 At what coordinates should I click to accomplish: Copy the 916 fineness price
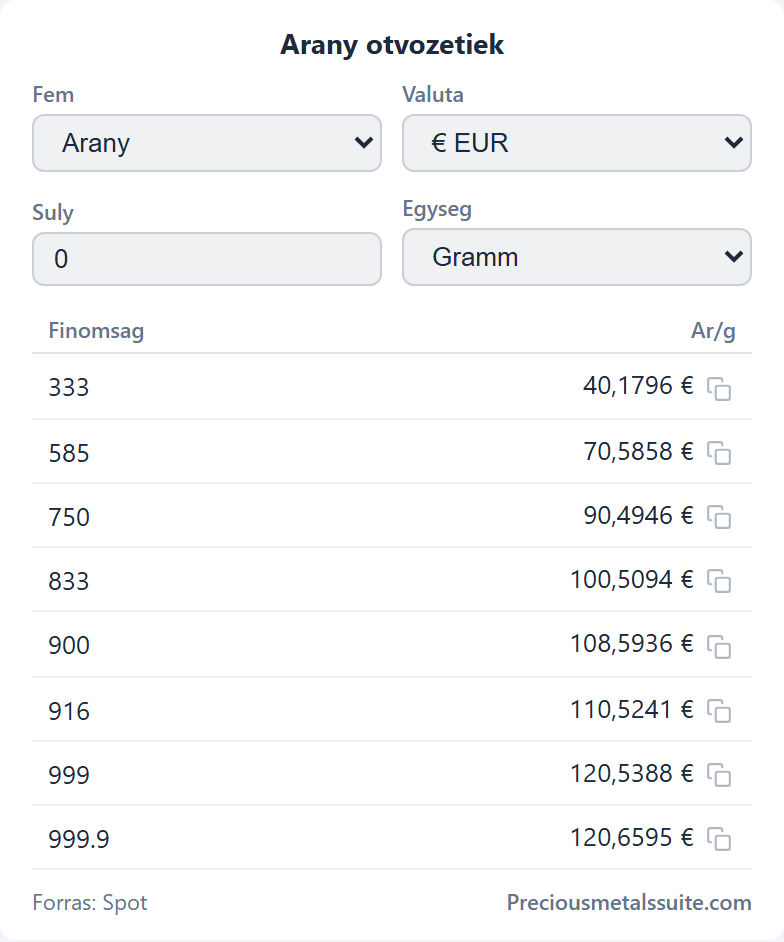tap(719, 711)
